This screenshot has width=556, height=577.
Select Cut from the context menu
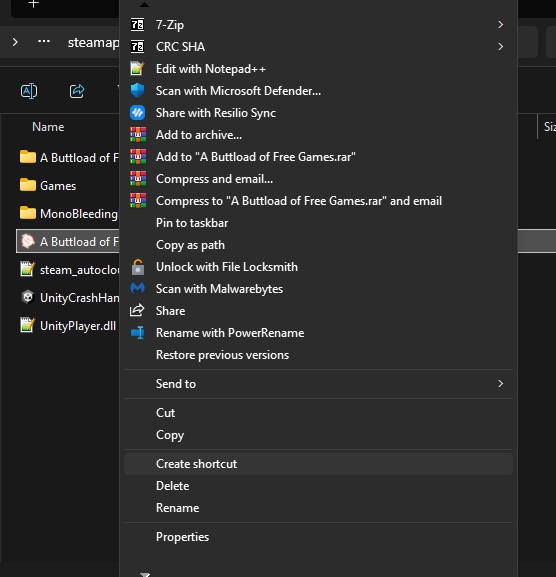[x=318, y=413]
